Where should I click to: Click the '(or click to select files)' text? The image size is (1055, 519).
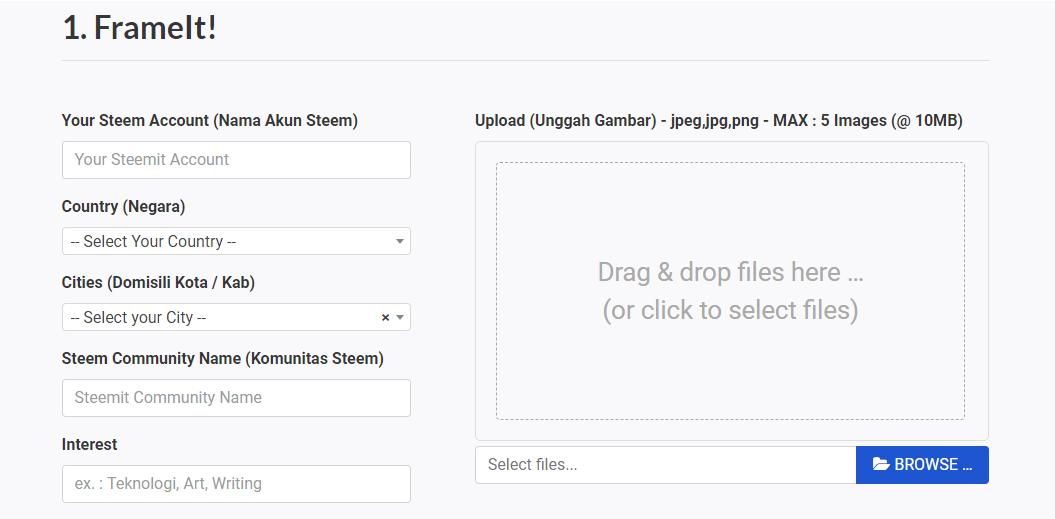click(730, 310)
